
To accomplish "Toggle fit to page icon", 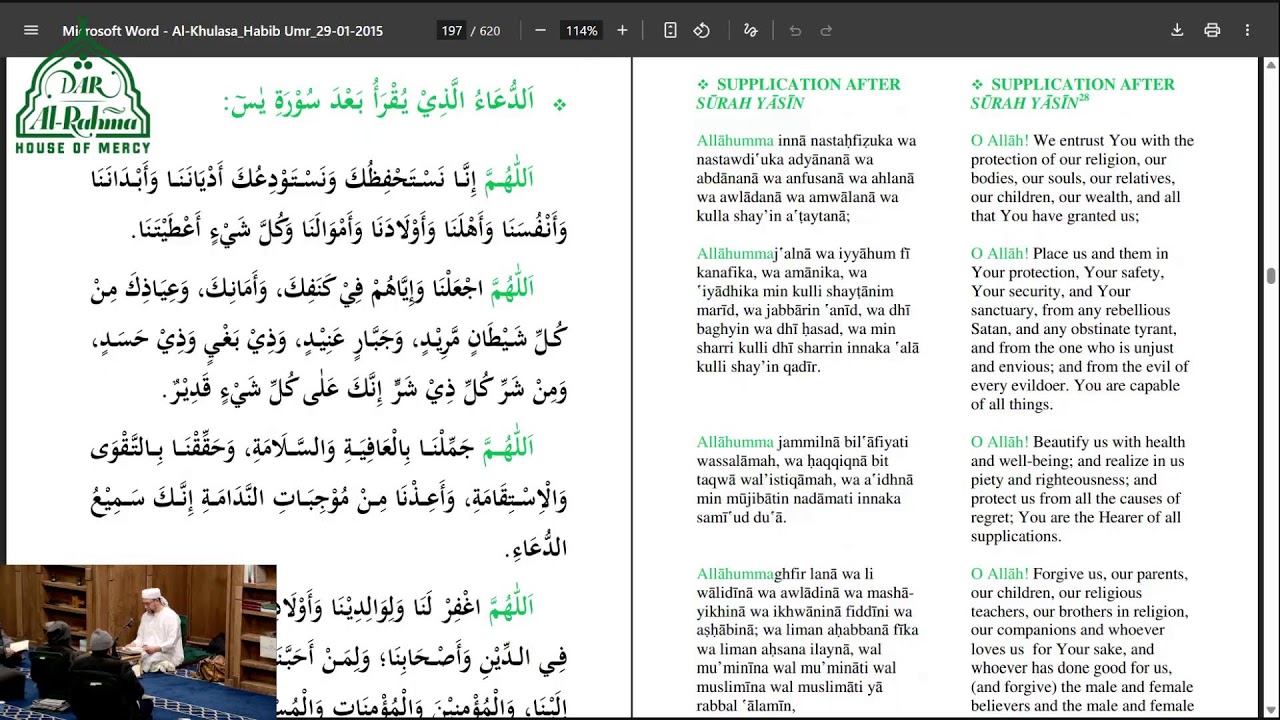I will tap(670, 30).
